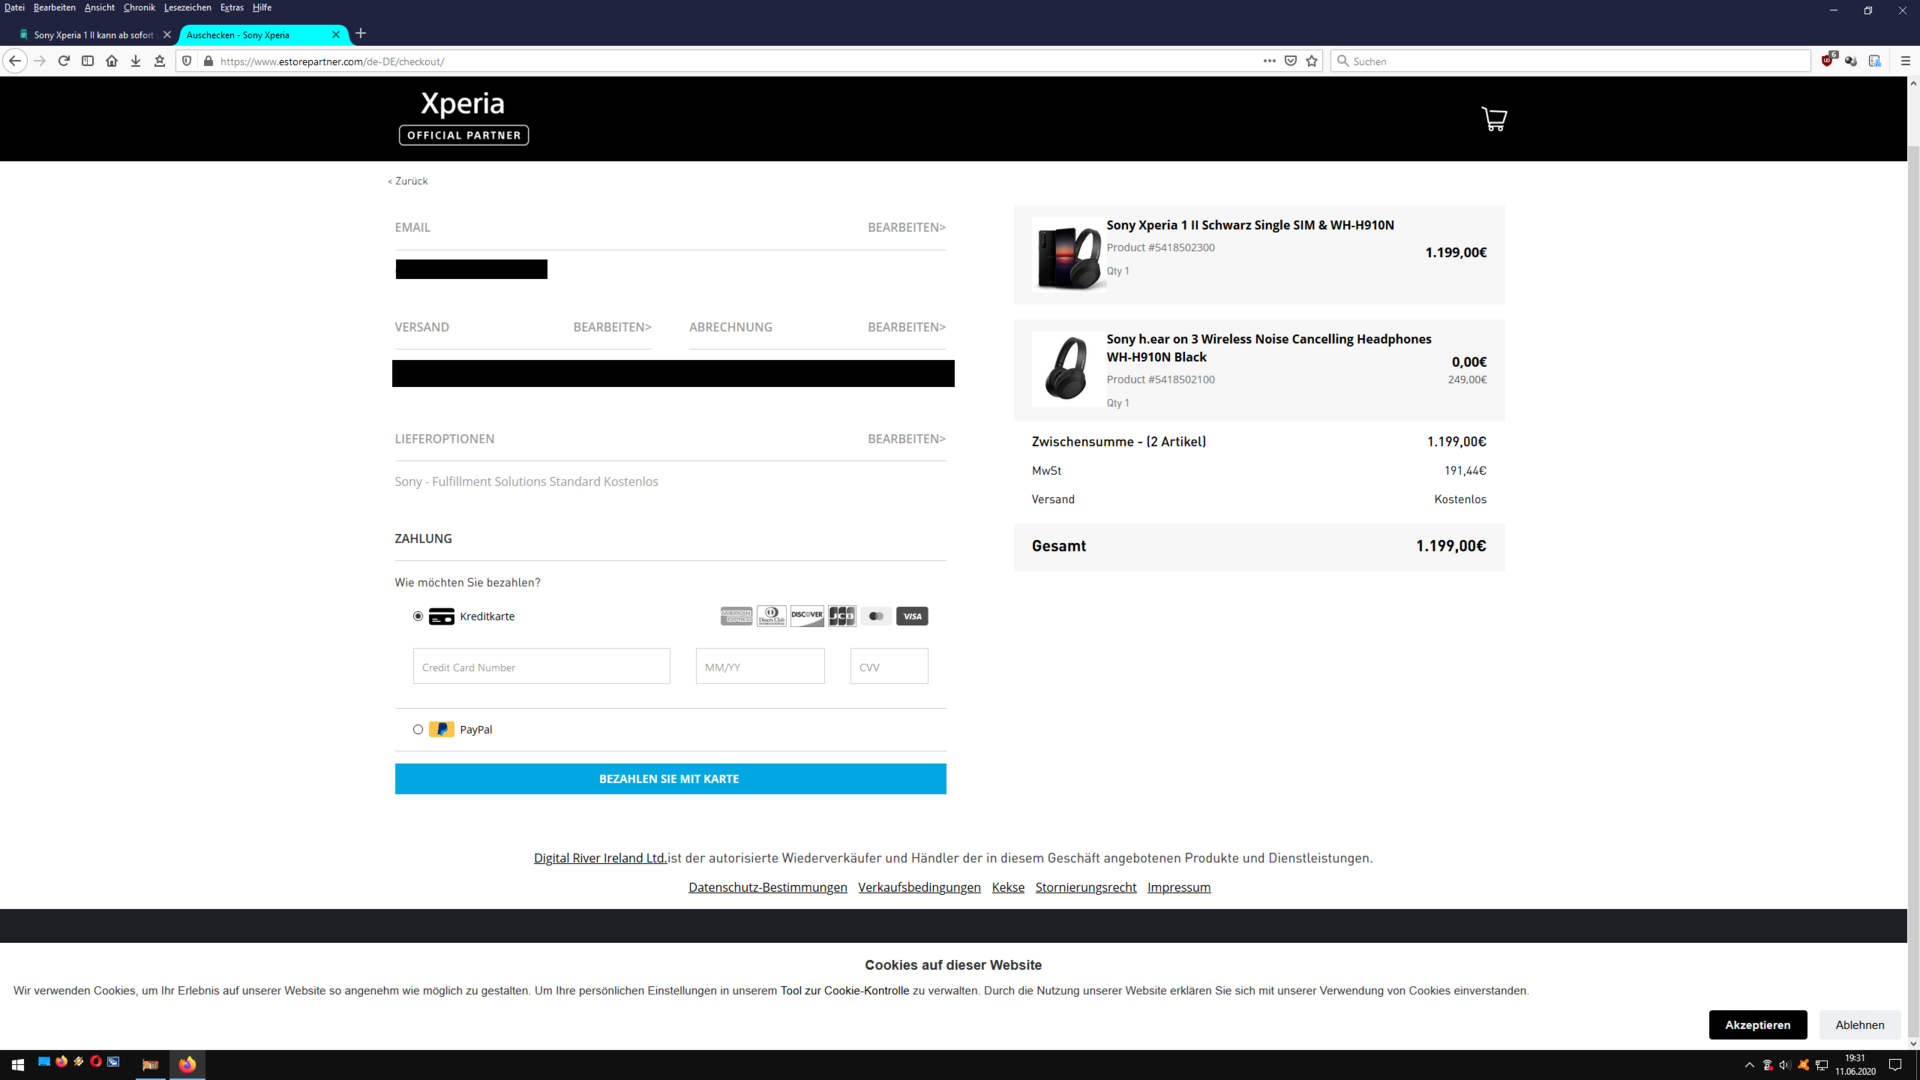
Task: Open the Windows notification center
Action: pyautogui.click(x=1895, y=1065)
